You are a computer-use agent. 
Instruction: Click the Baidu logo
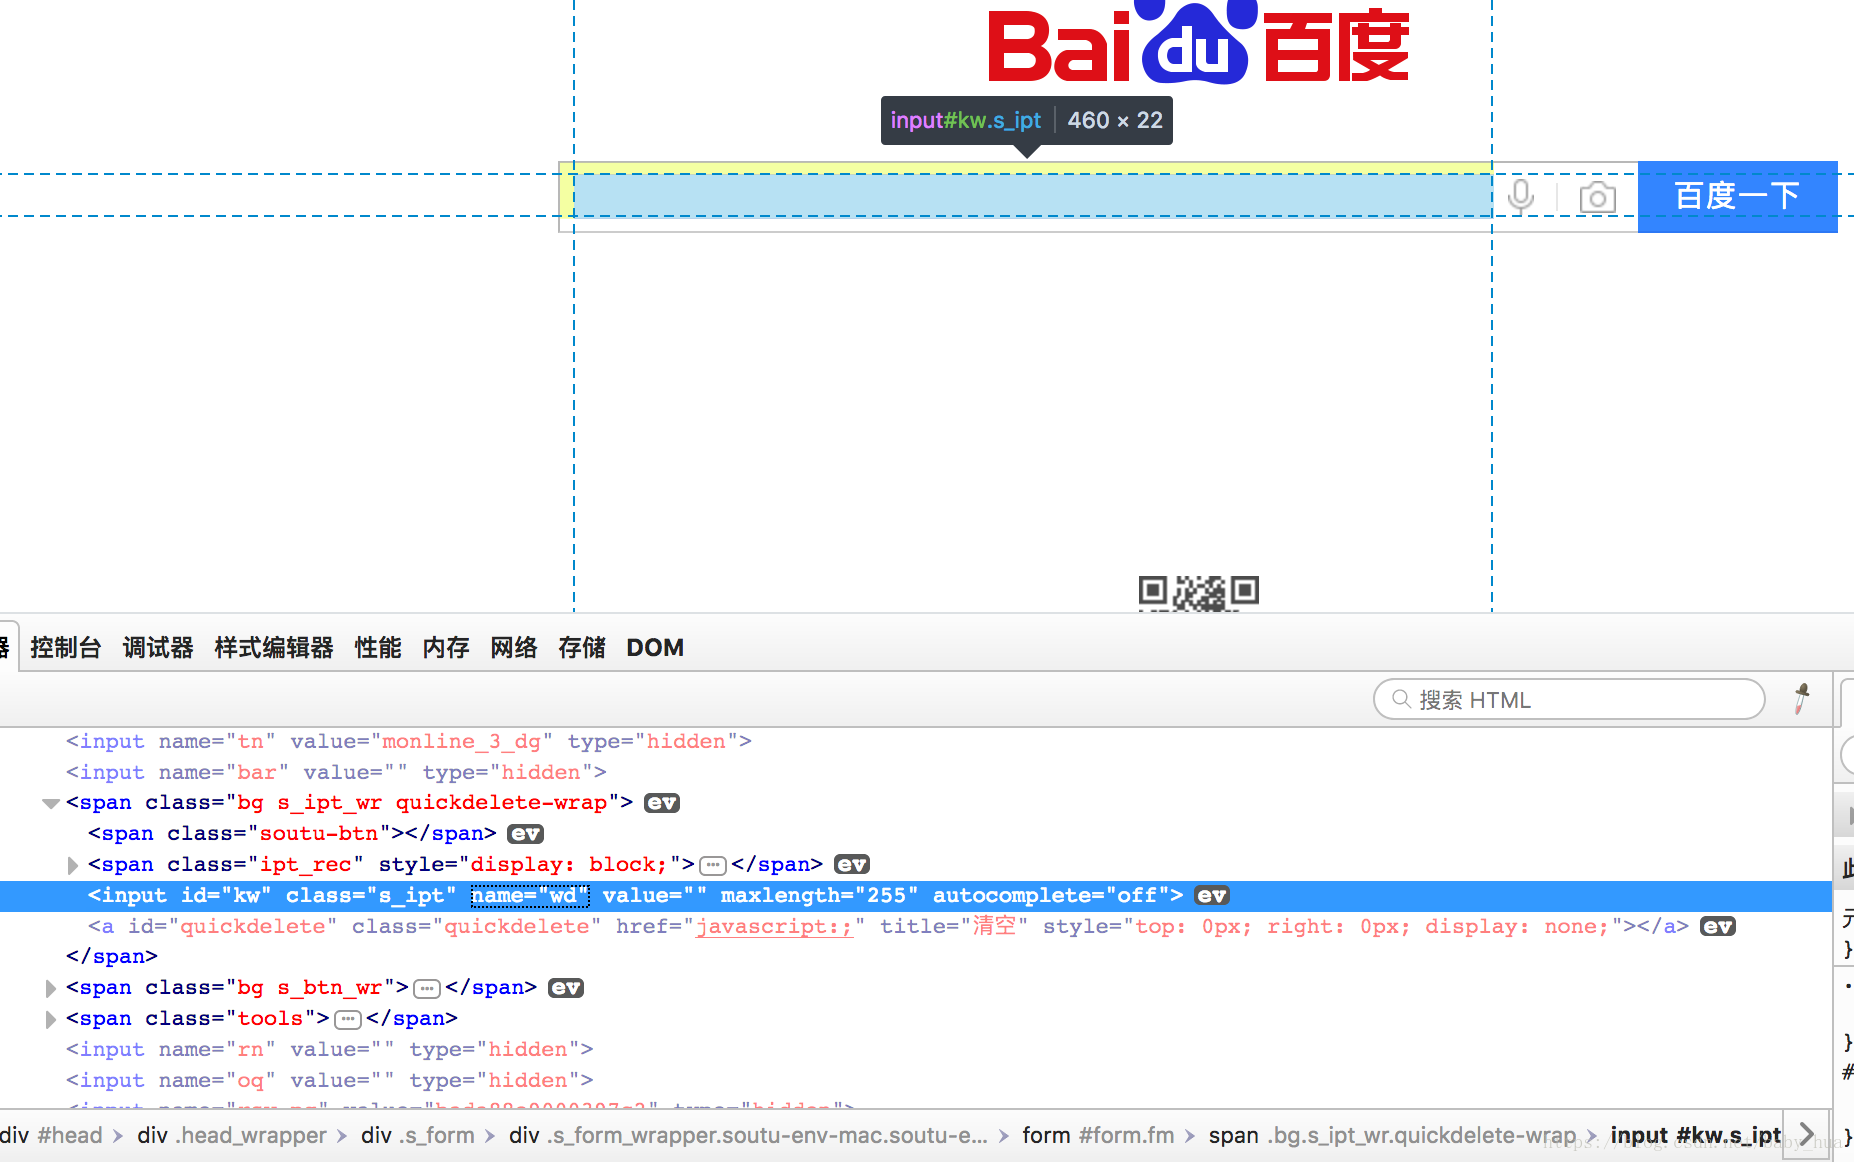[1198, 44]
